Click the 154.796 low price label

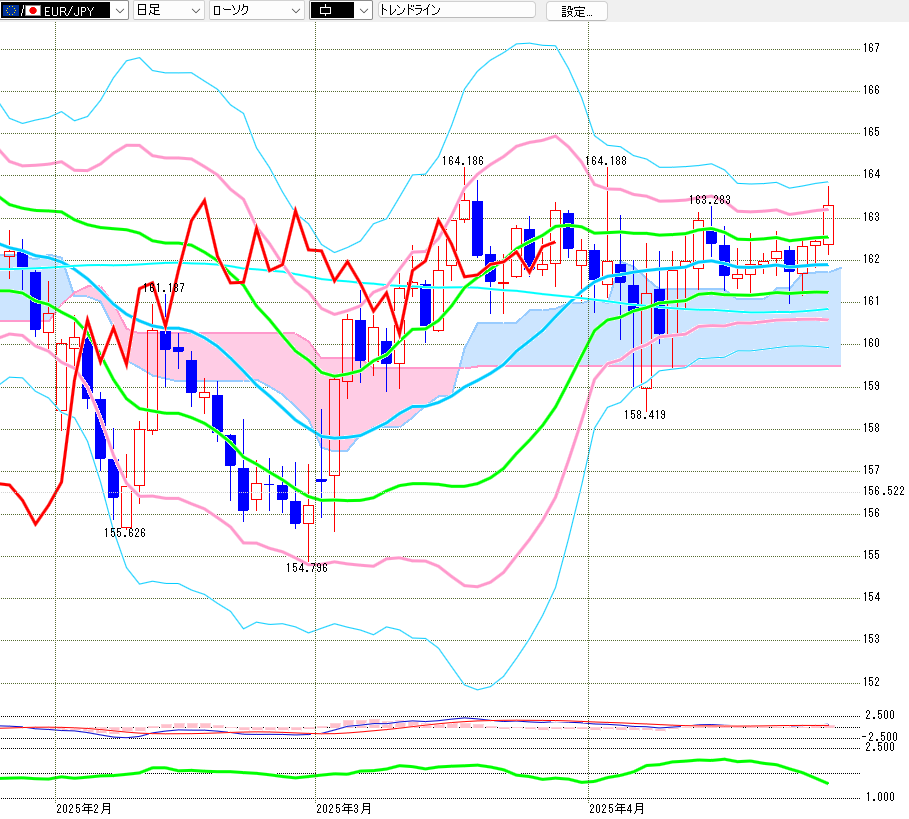click(307, 567)
